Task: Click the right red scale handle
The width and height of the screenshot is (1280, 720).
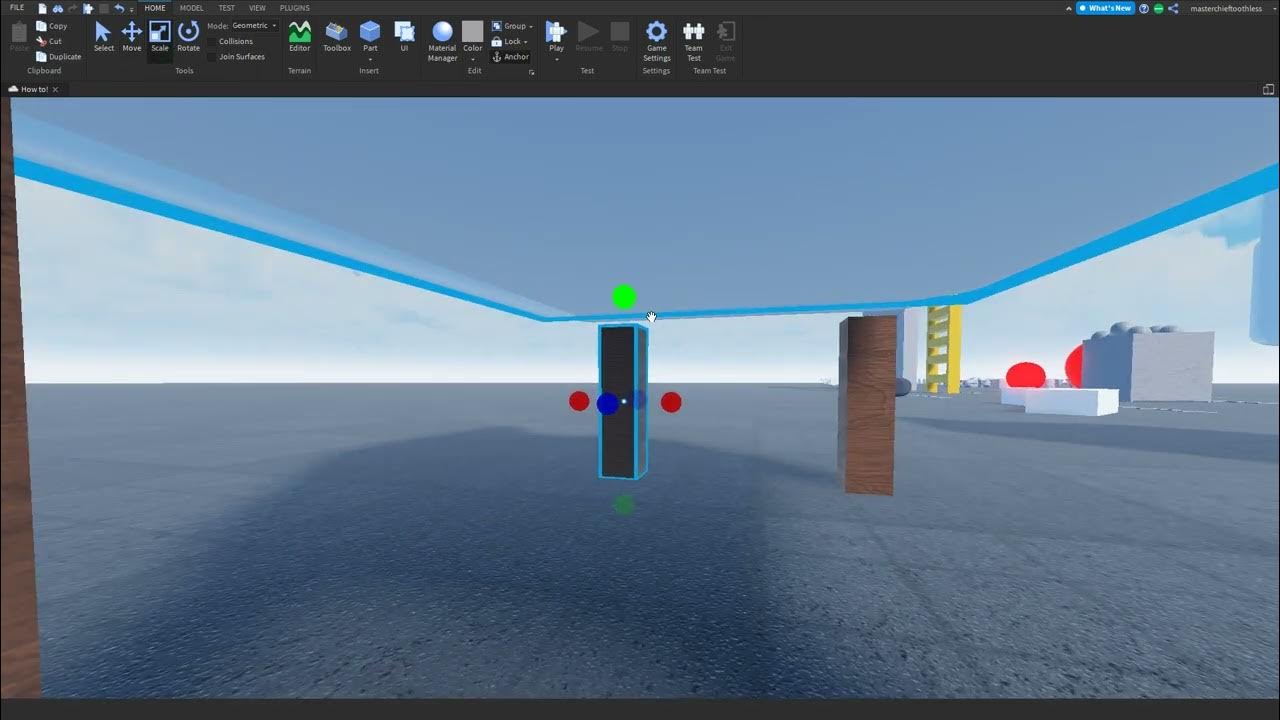Action: (671, 402)
